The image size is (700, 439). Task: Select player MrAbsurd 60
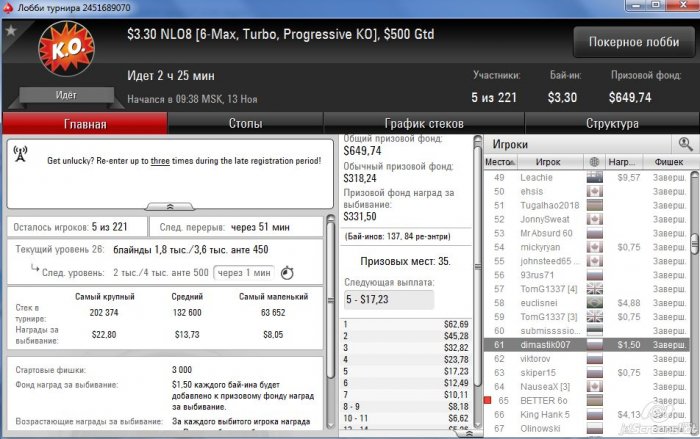pos(546,233)
